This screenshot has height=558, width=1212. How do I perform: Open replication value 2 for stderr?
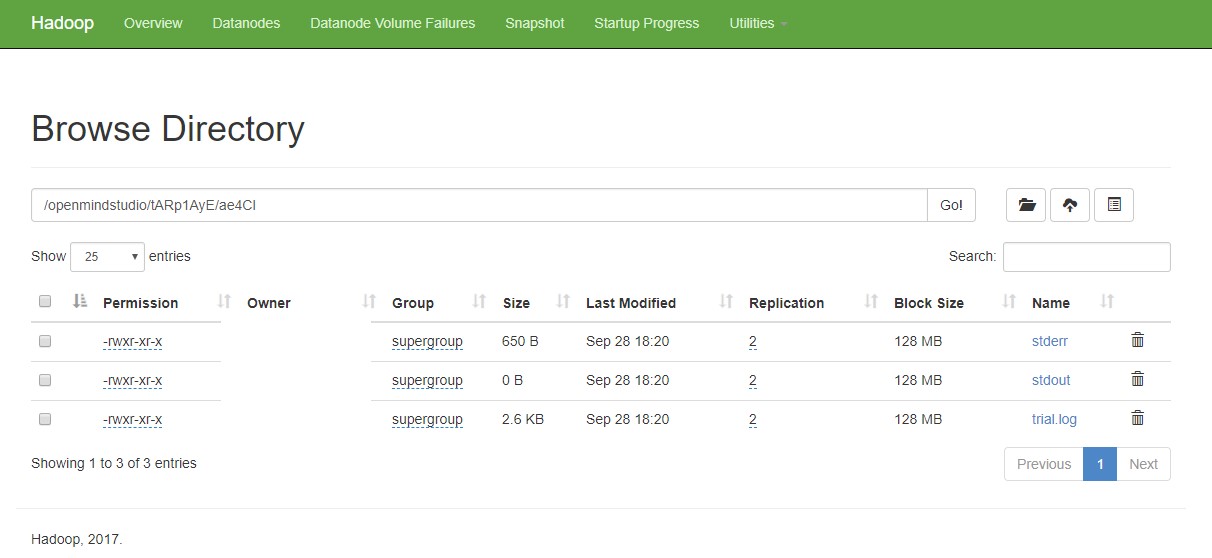752,342
